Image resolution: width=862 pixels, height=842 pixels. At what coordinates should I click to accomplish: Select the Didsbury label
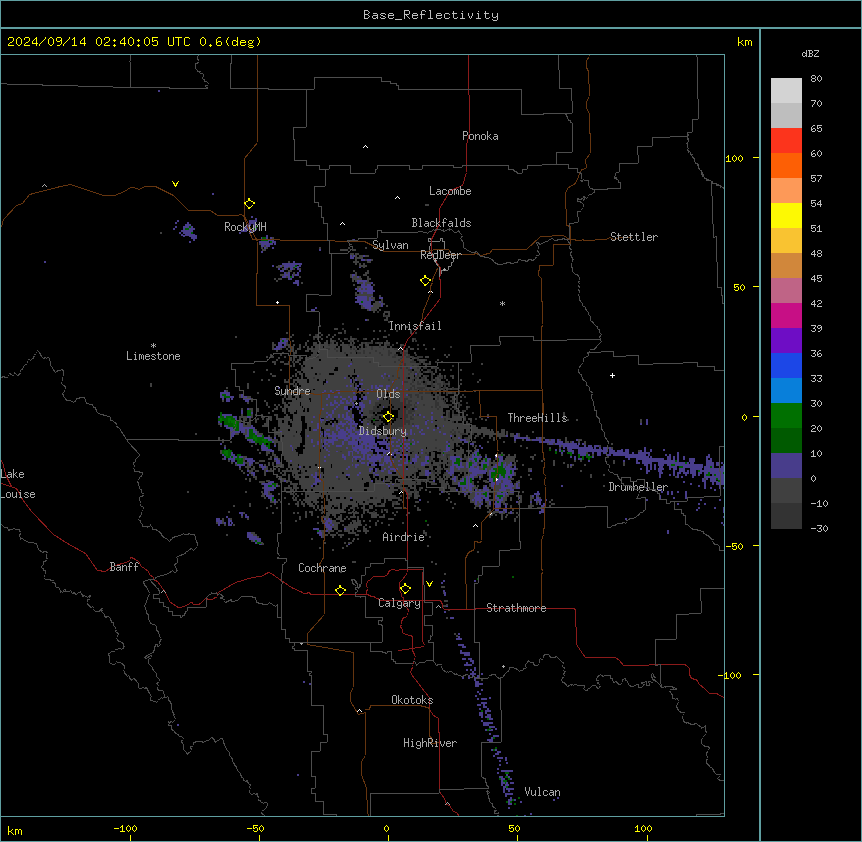point(383,431)
